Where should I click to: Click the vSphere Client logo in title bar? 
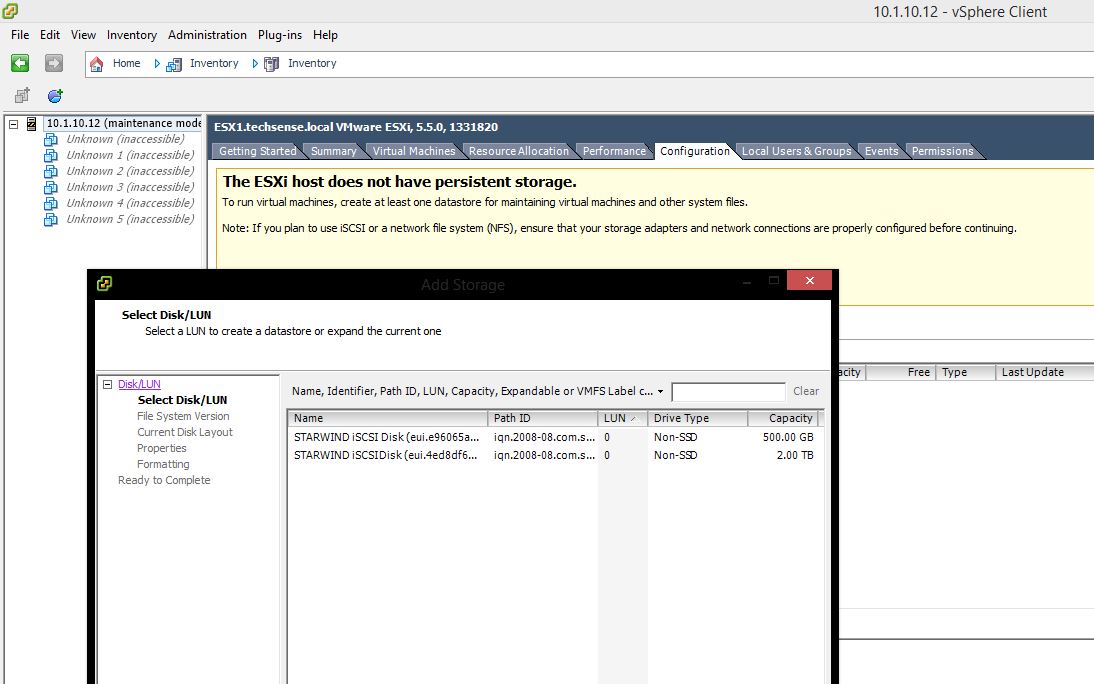(10, 11)
